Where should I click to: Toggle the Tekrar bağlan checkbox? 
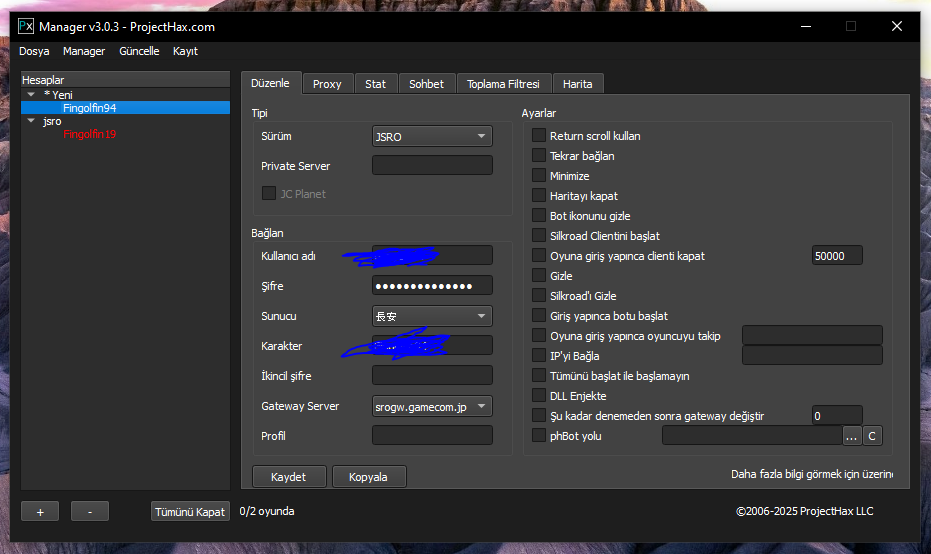539,156
